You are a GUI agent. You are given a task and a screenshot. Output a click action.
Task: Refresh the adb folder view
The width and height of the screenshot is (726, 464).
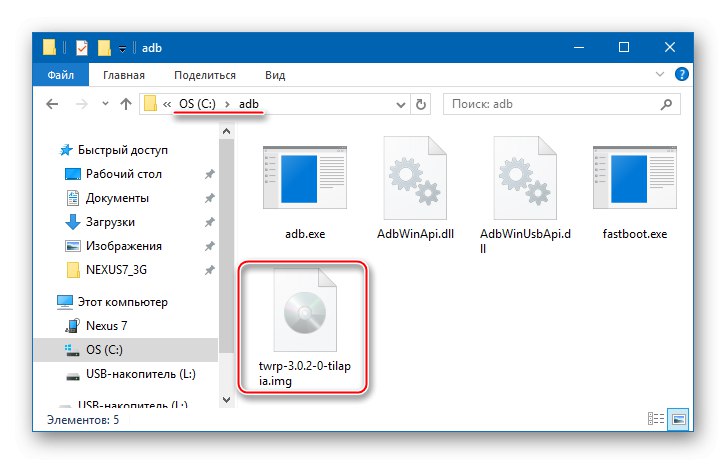420,105
